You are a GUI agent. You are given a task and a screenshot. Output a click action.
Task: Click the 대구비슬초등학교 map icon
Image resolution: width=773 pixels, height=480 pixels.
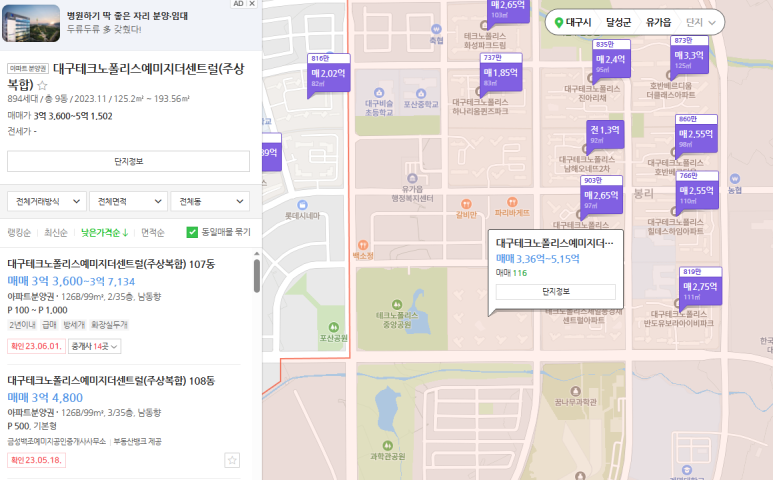(379, 93)
